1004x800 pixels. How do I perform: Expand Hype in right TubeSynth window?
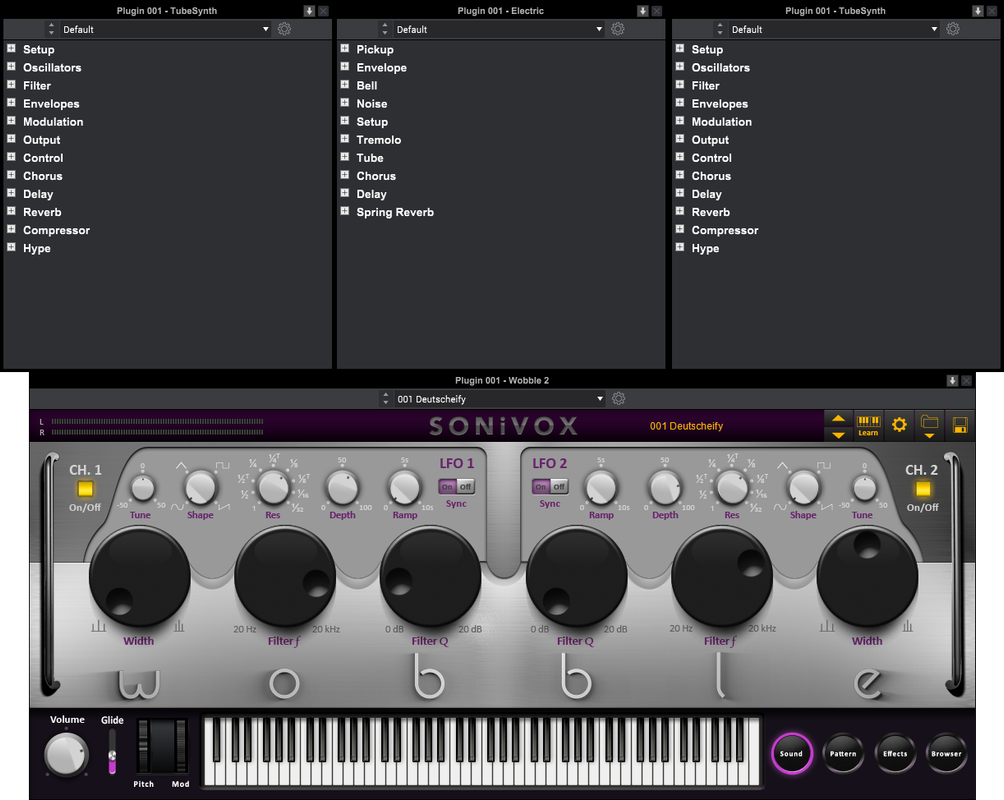click(679, 247)
